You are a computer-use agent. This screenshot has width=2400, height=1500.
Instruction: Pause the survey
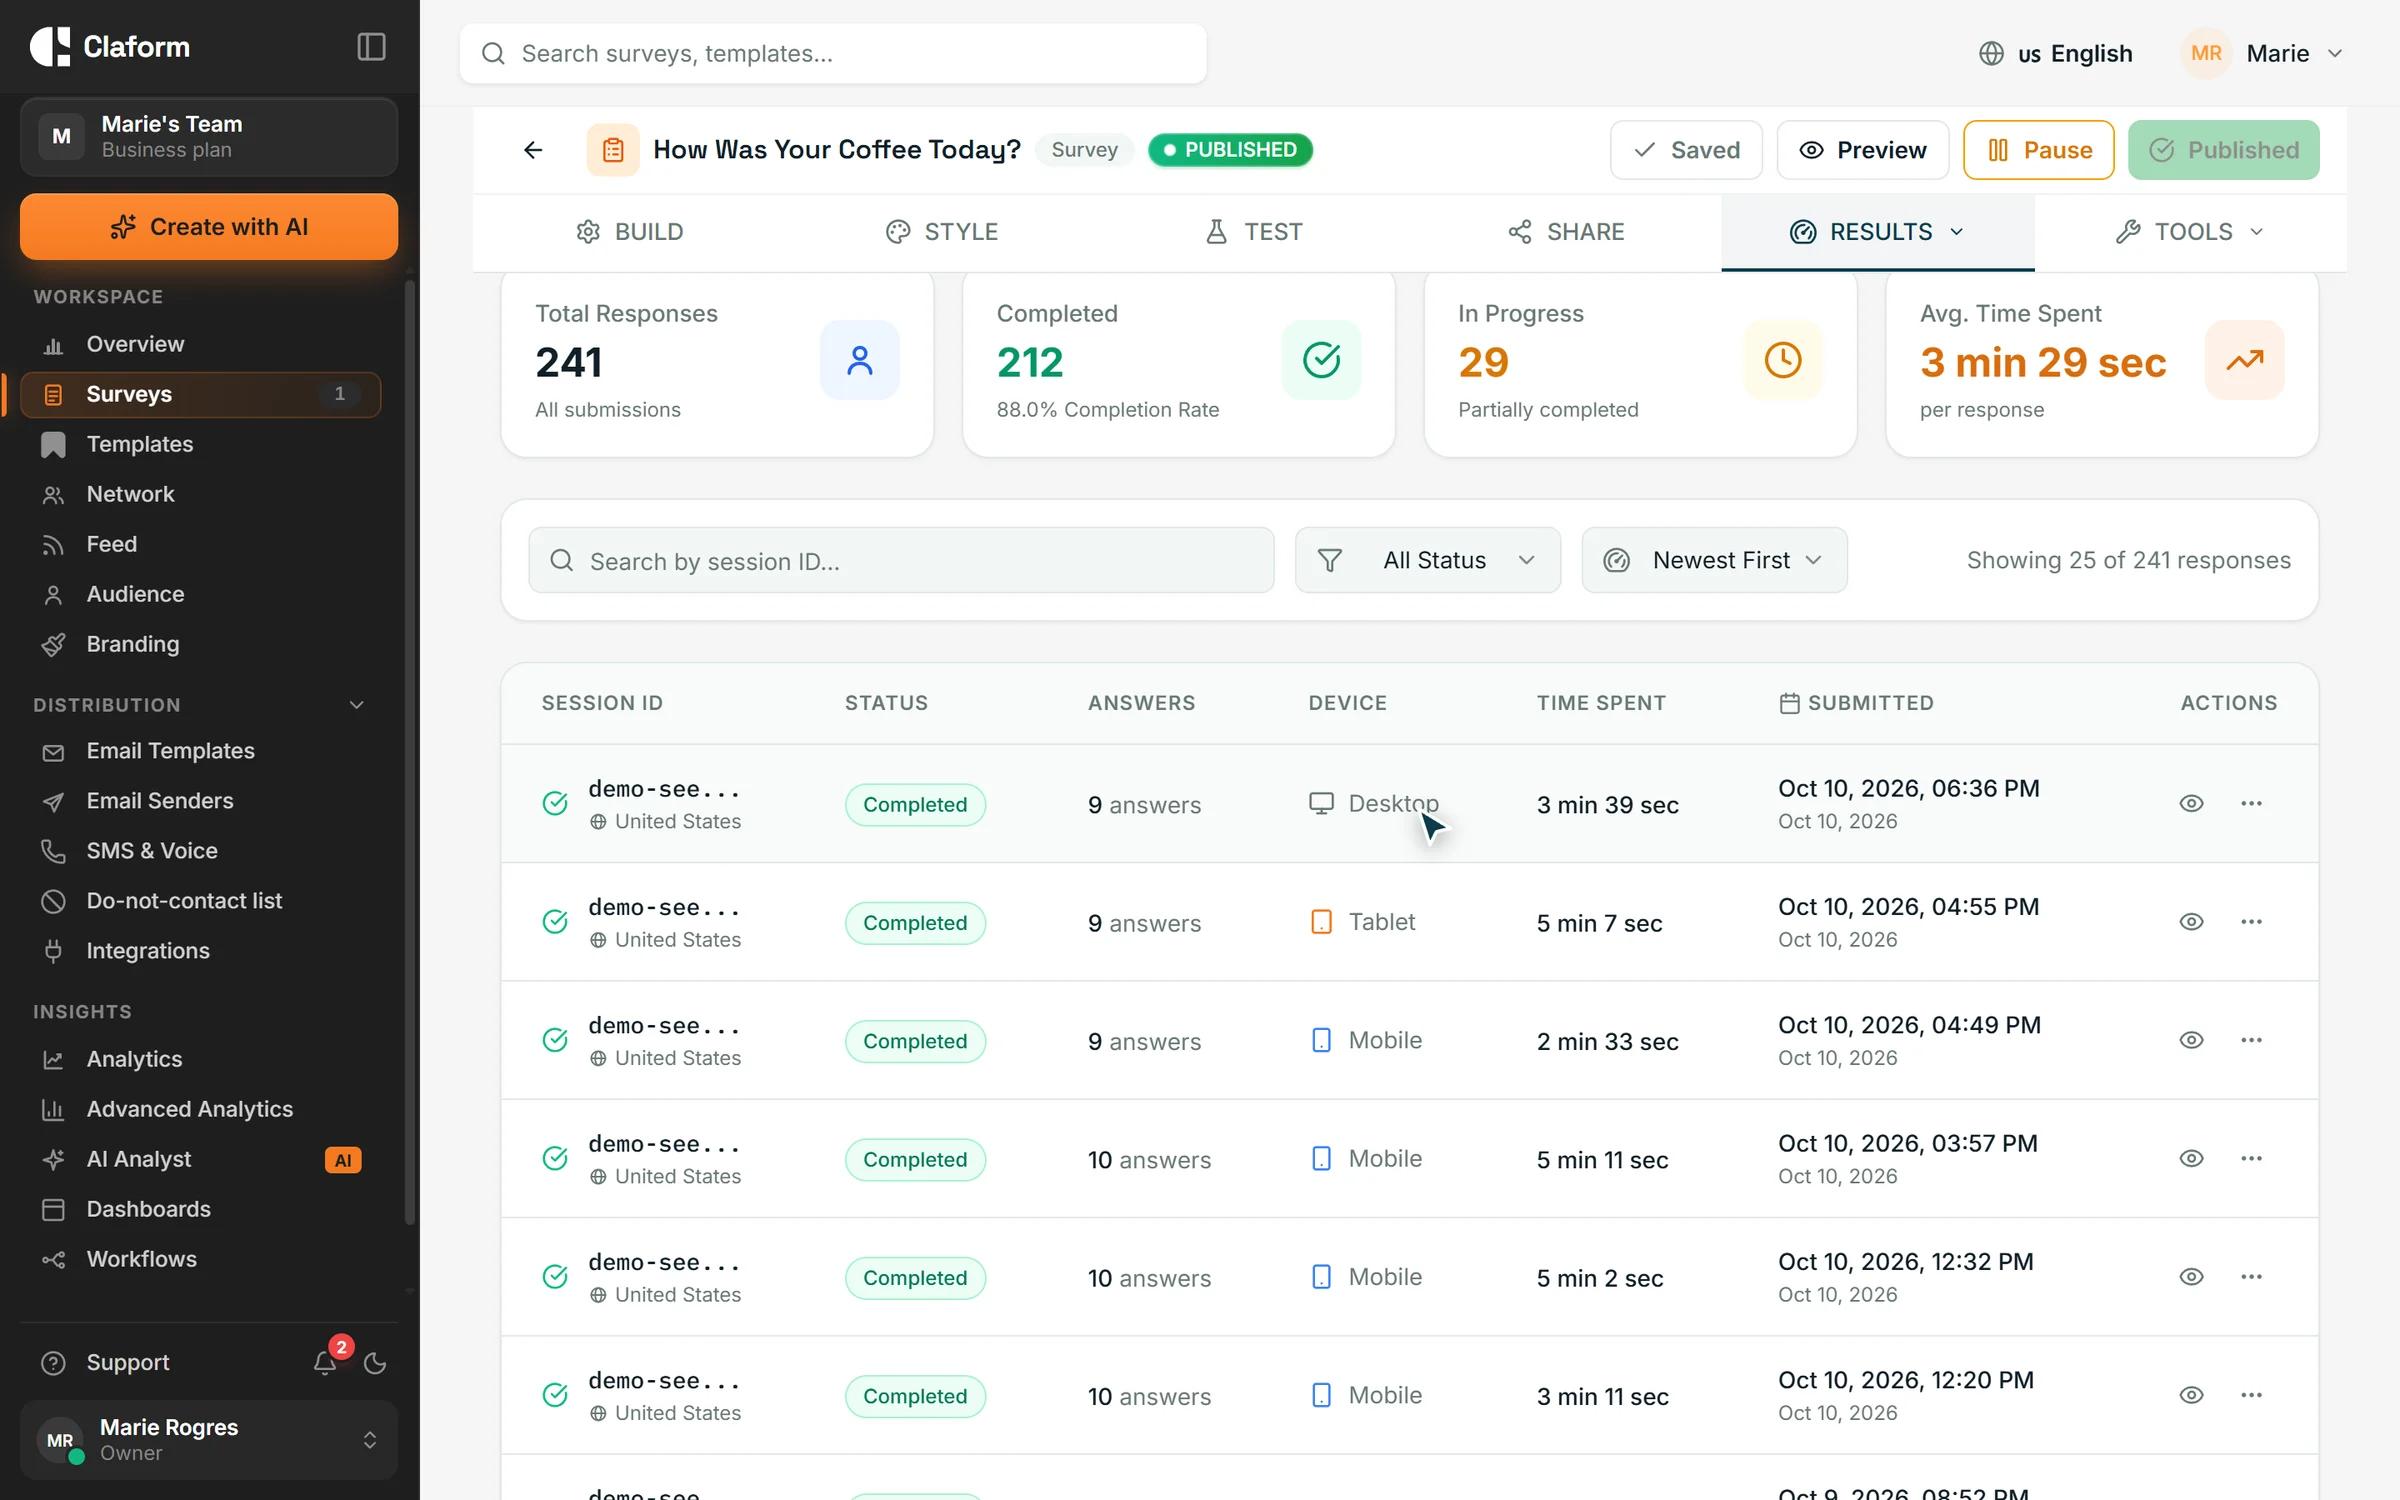click(x=2038, y=150)
